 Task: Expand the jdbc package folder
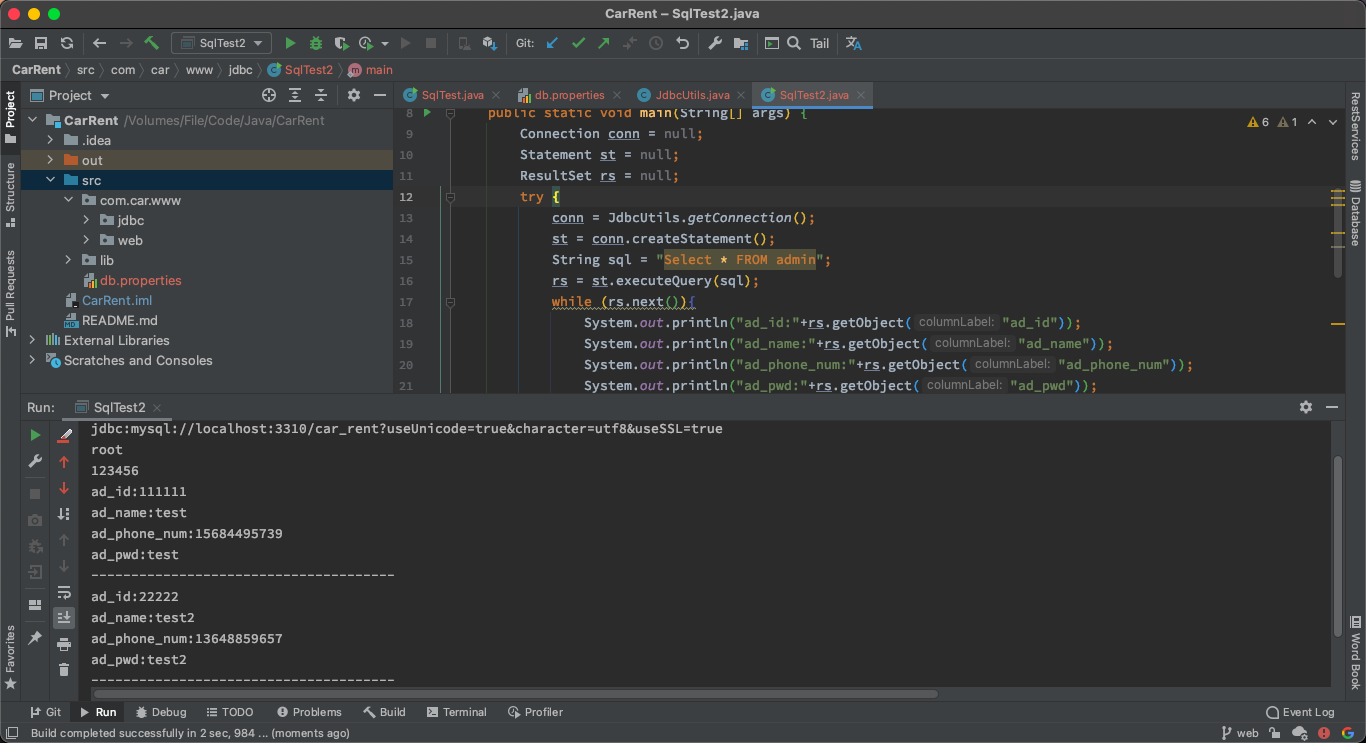87,220
